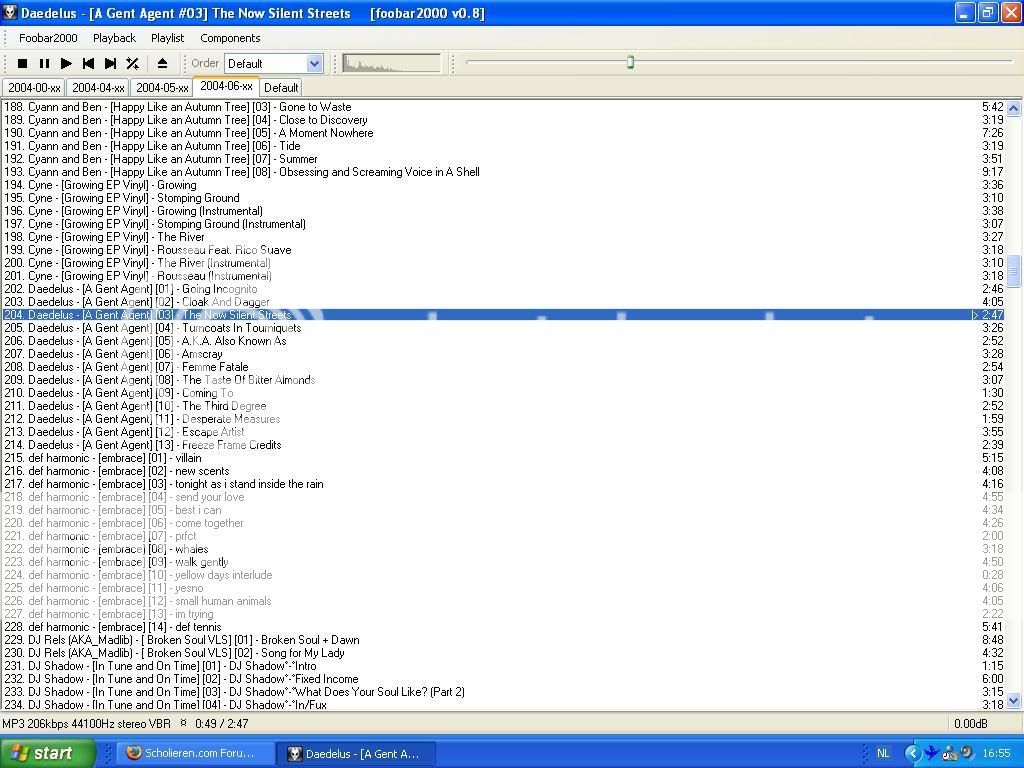1024x768 pixels.
Task: Select track 211 The Third Degree
Action: pos(503,406)
